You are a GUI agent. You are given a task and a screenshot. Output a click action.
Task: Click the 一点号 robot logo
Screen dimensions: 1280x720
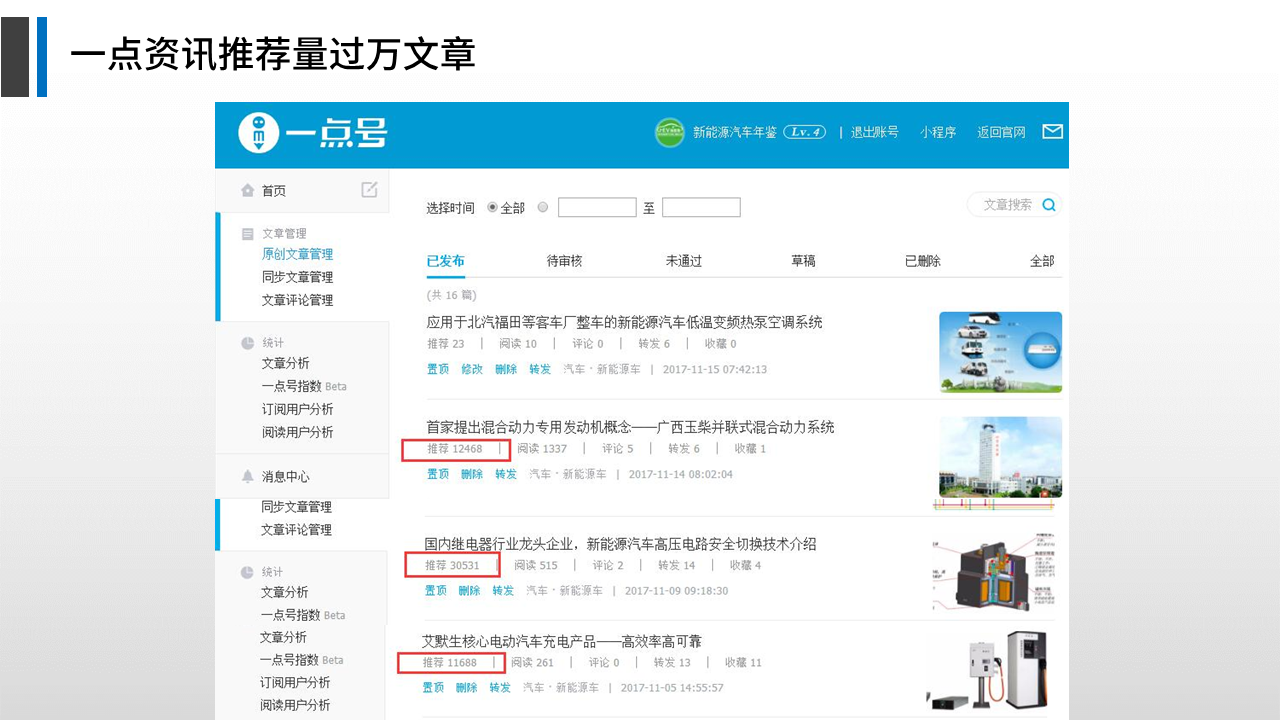pyautogui.click(x=260, y=133)
